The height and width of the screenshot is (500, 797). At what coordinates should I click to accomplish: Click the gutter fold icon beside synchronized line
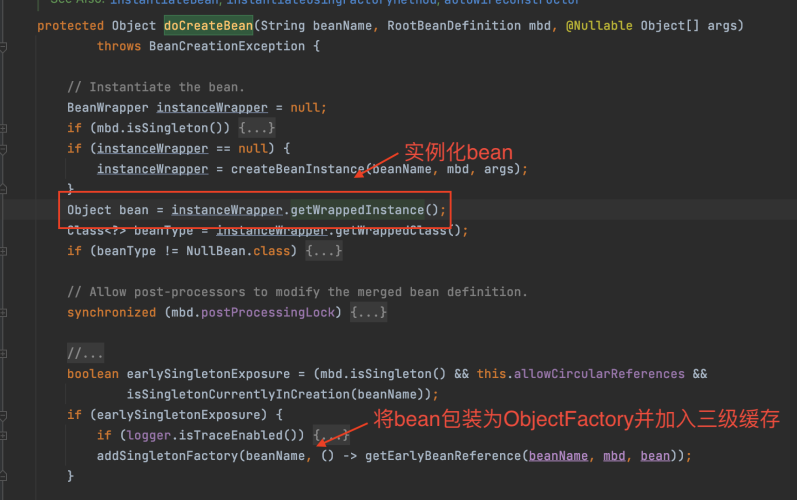point(4,312)
